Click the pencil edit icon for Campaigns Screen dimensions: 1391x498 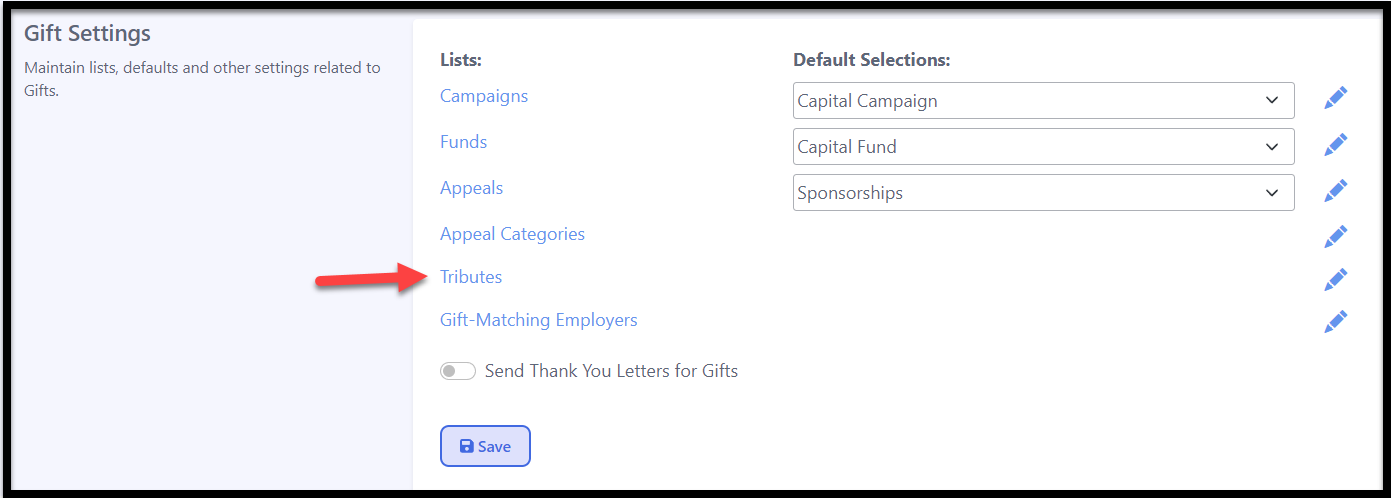pos(1335,98)
